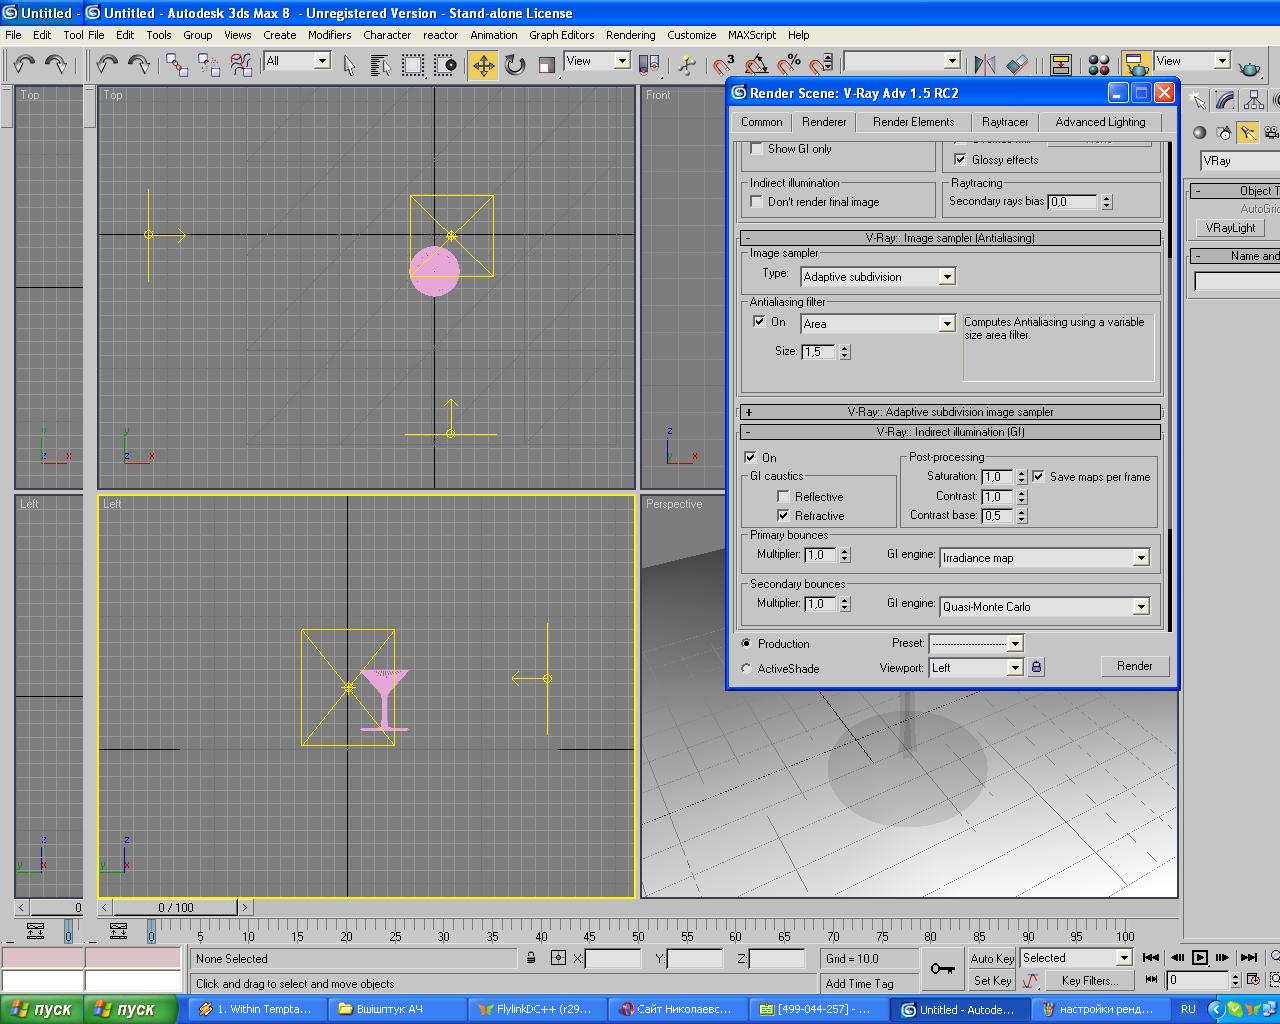Click the Mirror tool icon

985,65
